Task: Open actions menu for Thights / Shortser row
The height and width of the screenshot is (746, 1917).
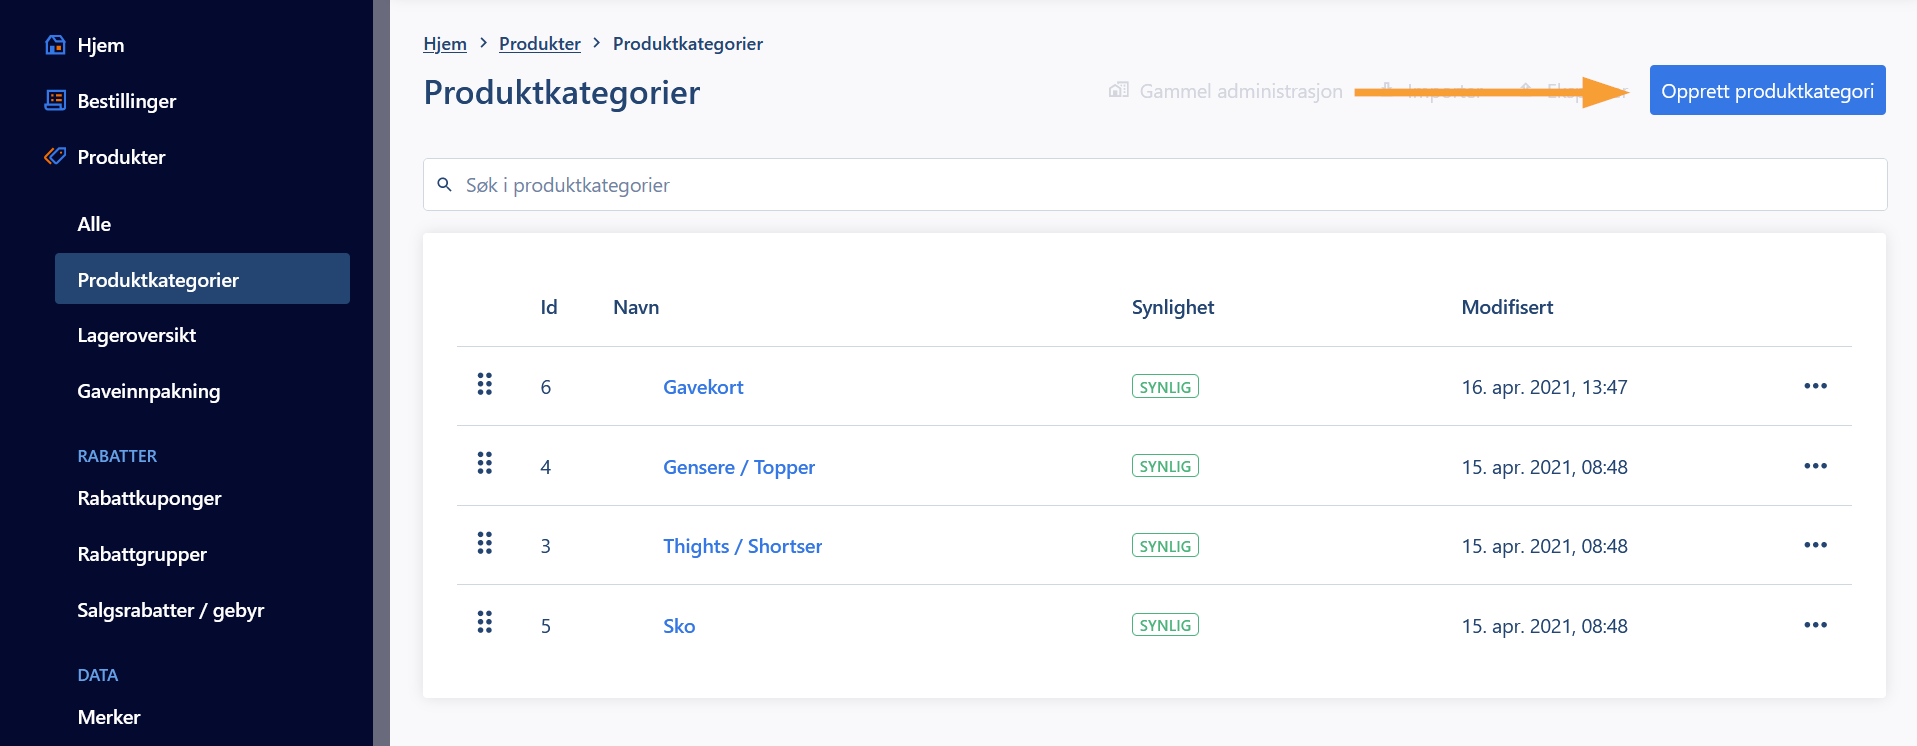Action: coord(1815,545)
